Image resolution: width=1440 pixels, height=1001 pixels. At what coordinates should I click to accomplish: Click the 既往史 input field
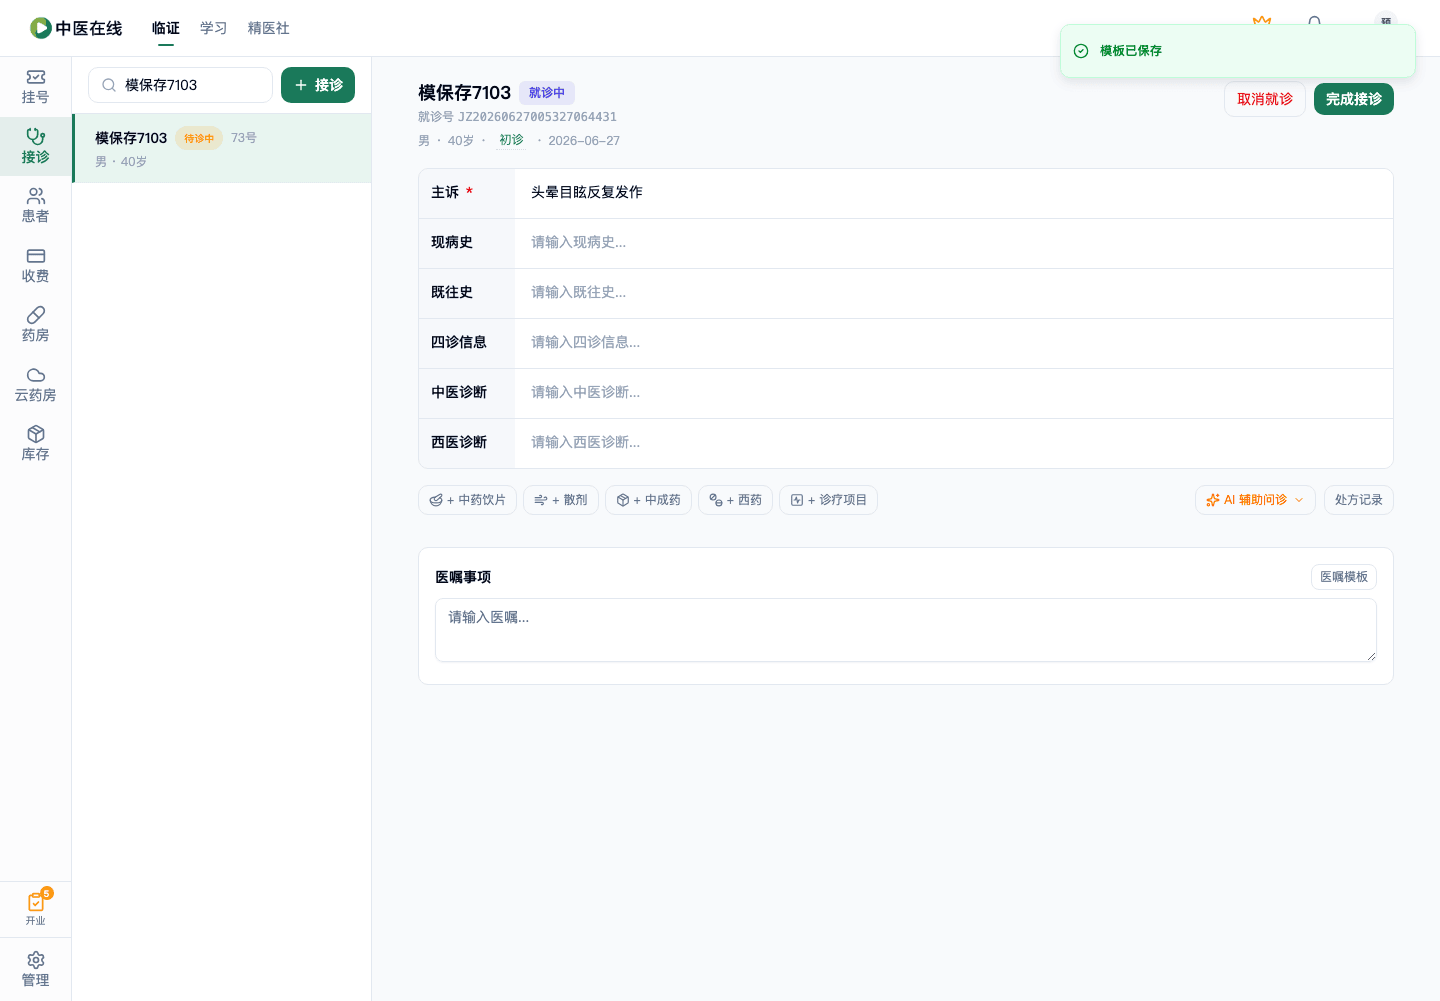(954, 293)
